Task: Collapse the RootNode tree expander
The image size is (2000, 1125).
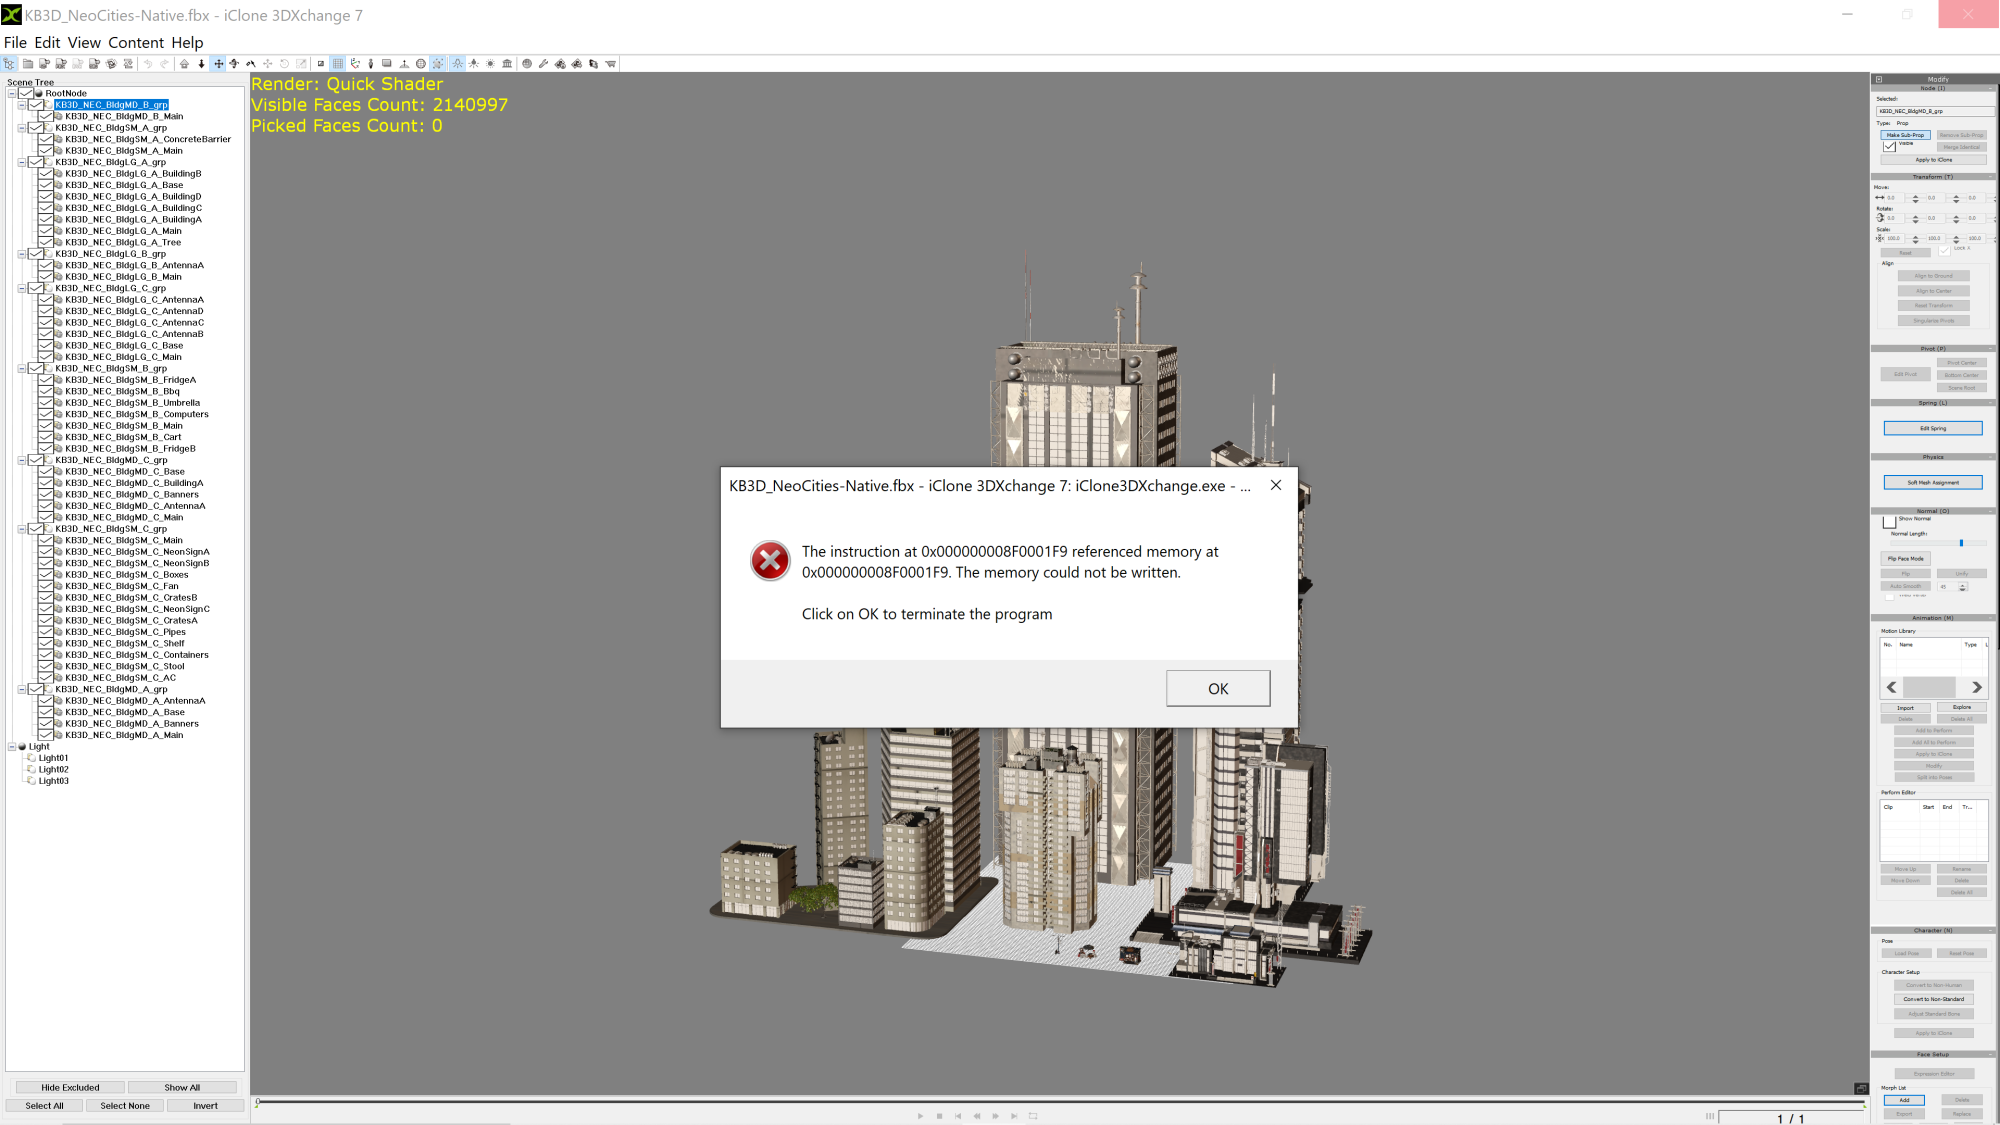Action: pyautogui.click(x=12, y=93)
